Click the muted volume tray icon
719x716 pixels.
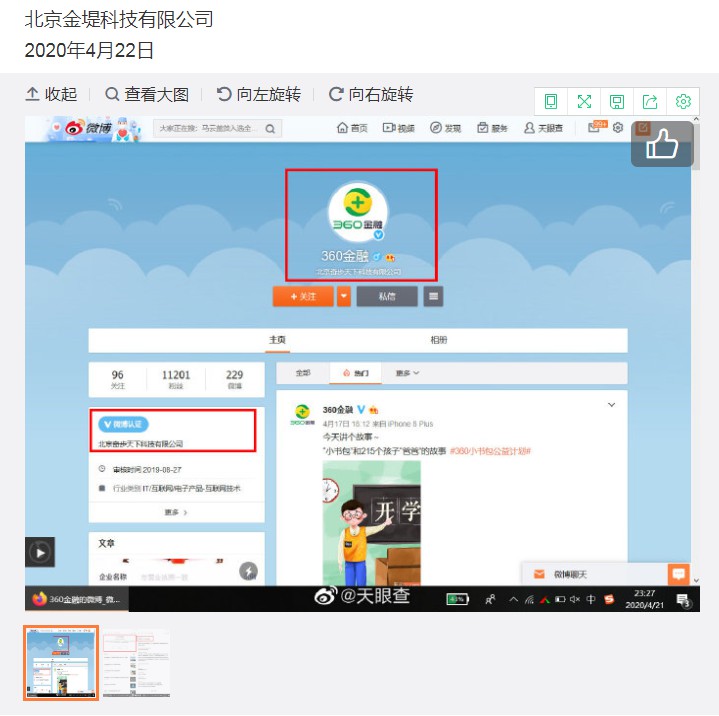click(x=575, y=599)
